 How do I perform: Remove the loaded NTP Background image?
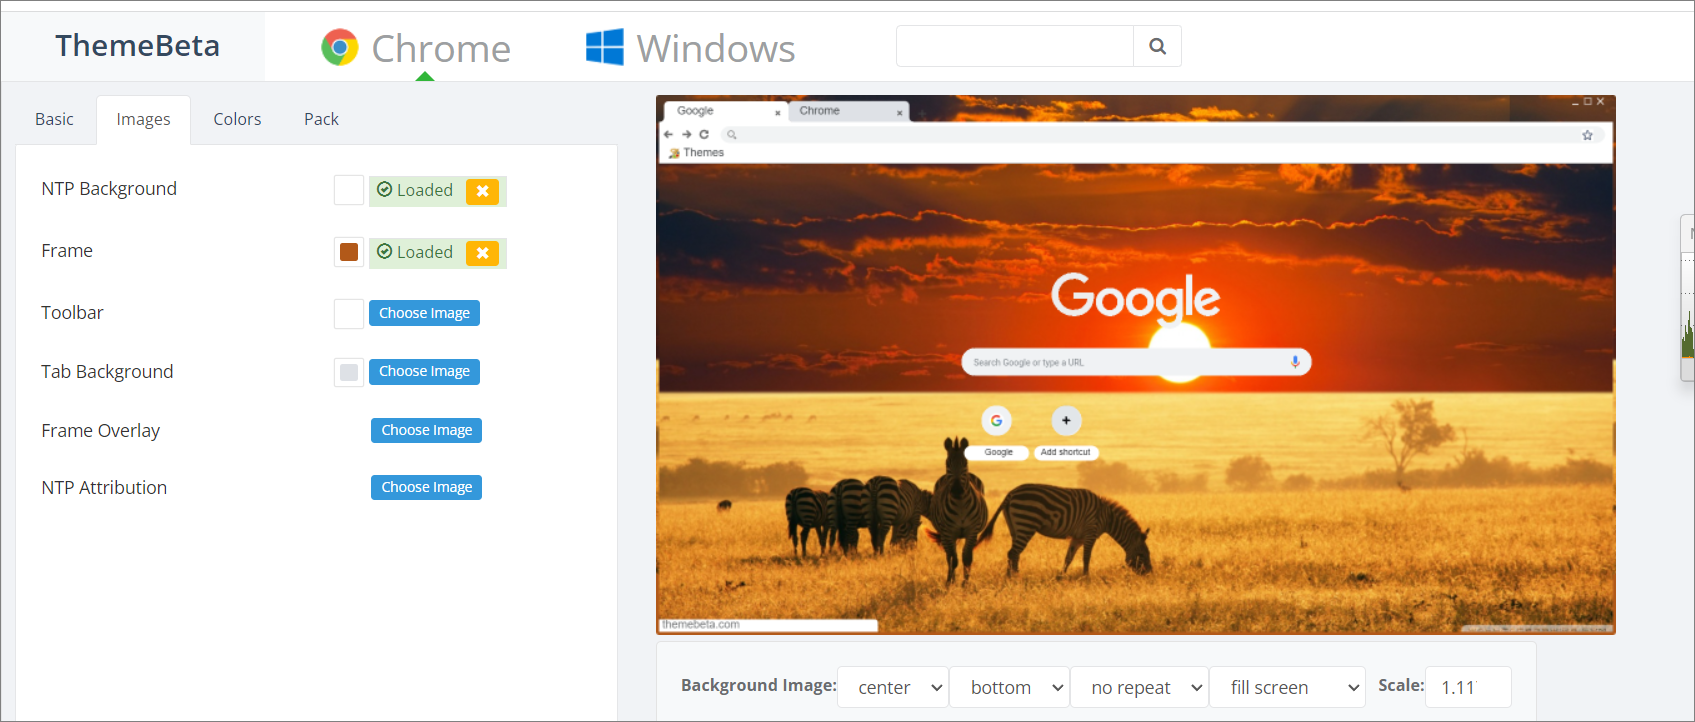[x=482, y=191]
